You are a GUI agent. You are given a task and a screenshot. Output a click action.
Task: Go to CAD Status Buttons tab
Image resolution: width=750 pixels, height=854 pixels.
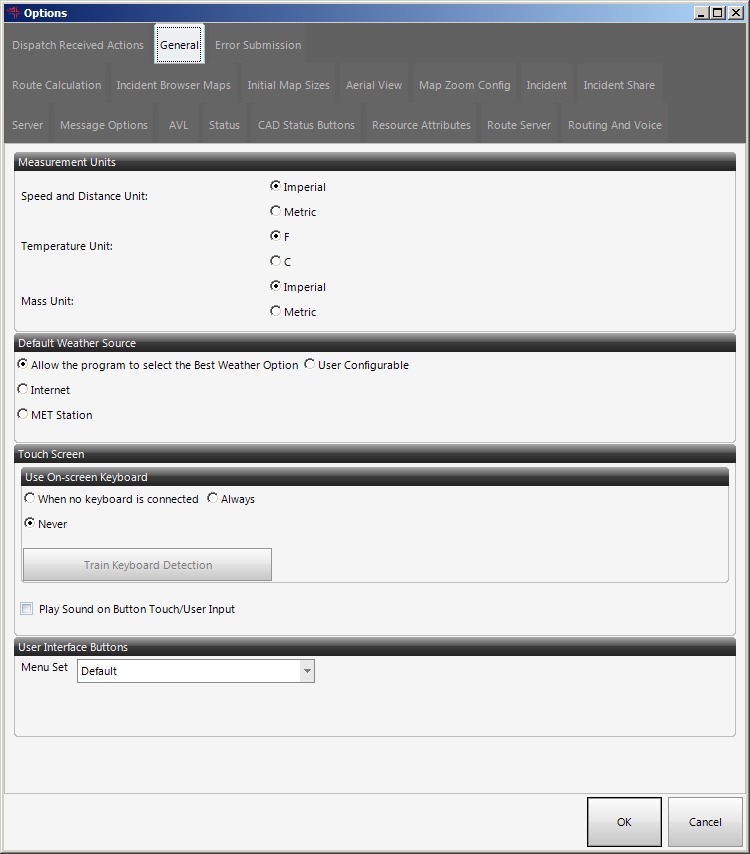pyautogui.click(x=306, y=125)
